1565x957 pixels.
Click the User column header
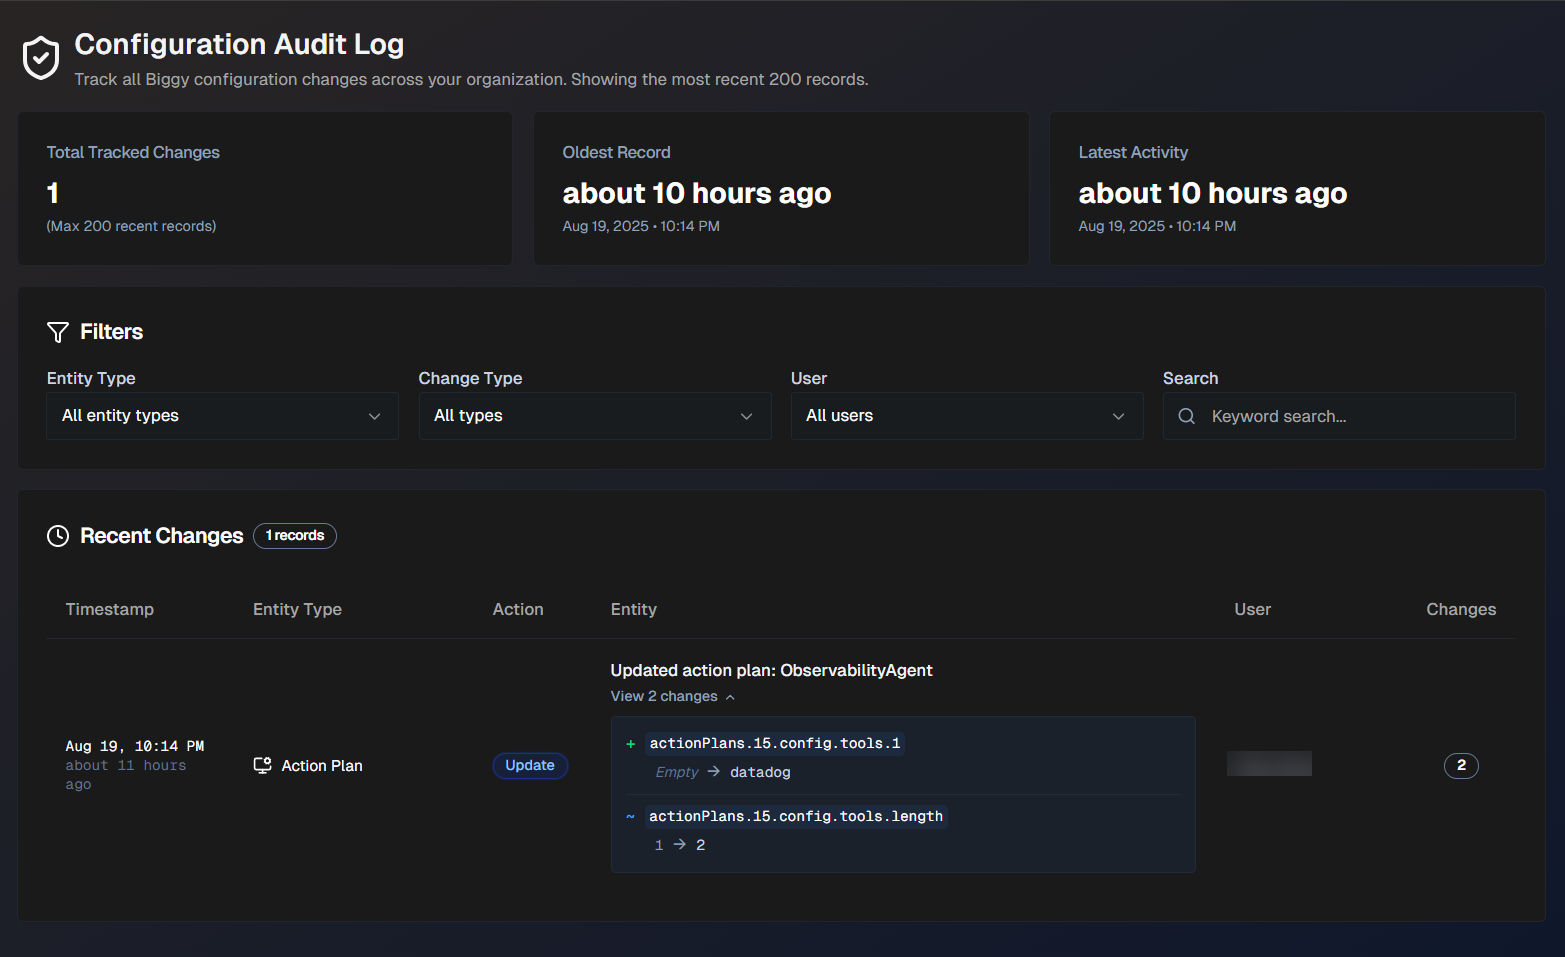click(1252, 609)
